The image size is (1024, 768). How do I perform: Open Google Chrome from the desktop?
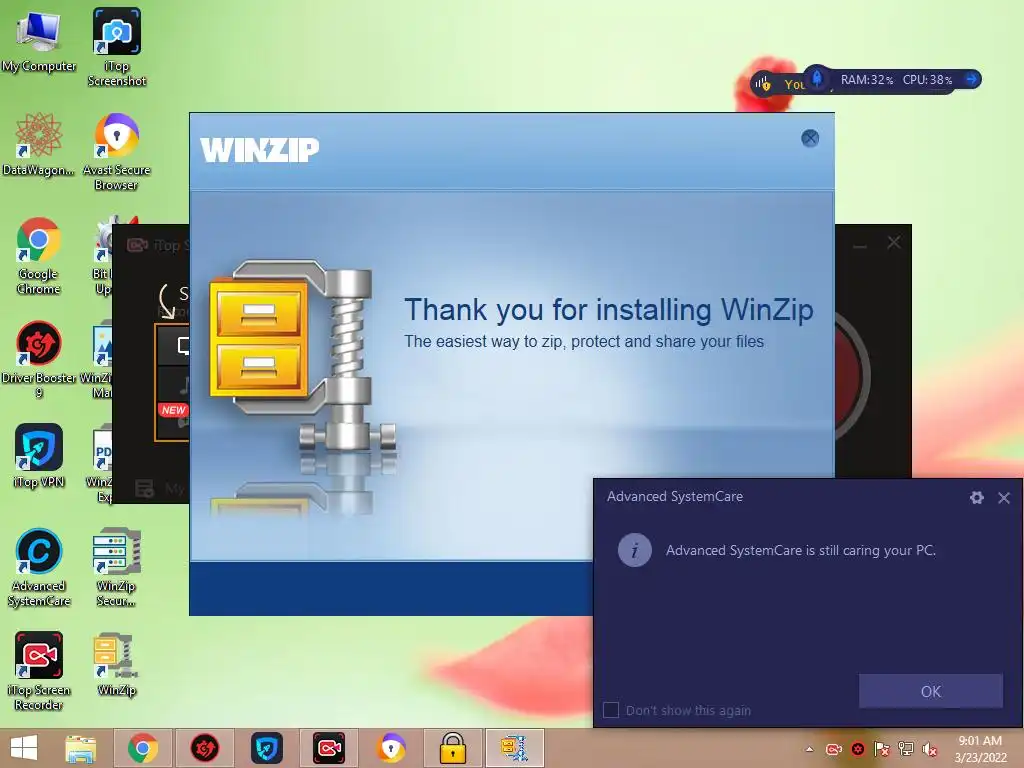coord(39,255)
